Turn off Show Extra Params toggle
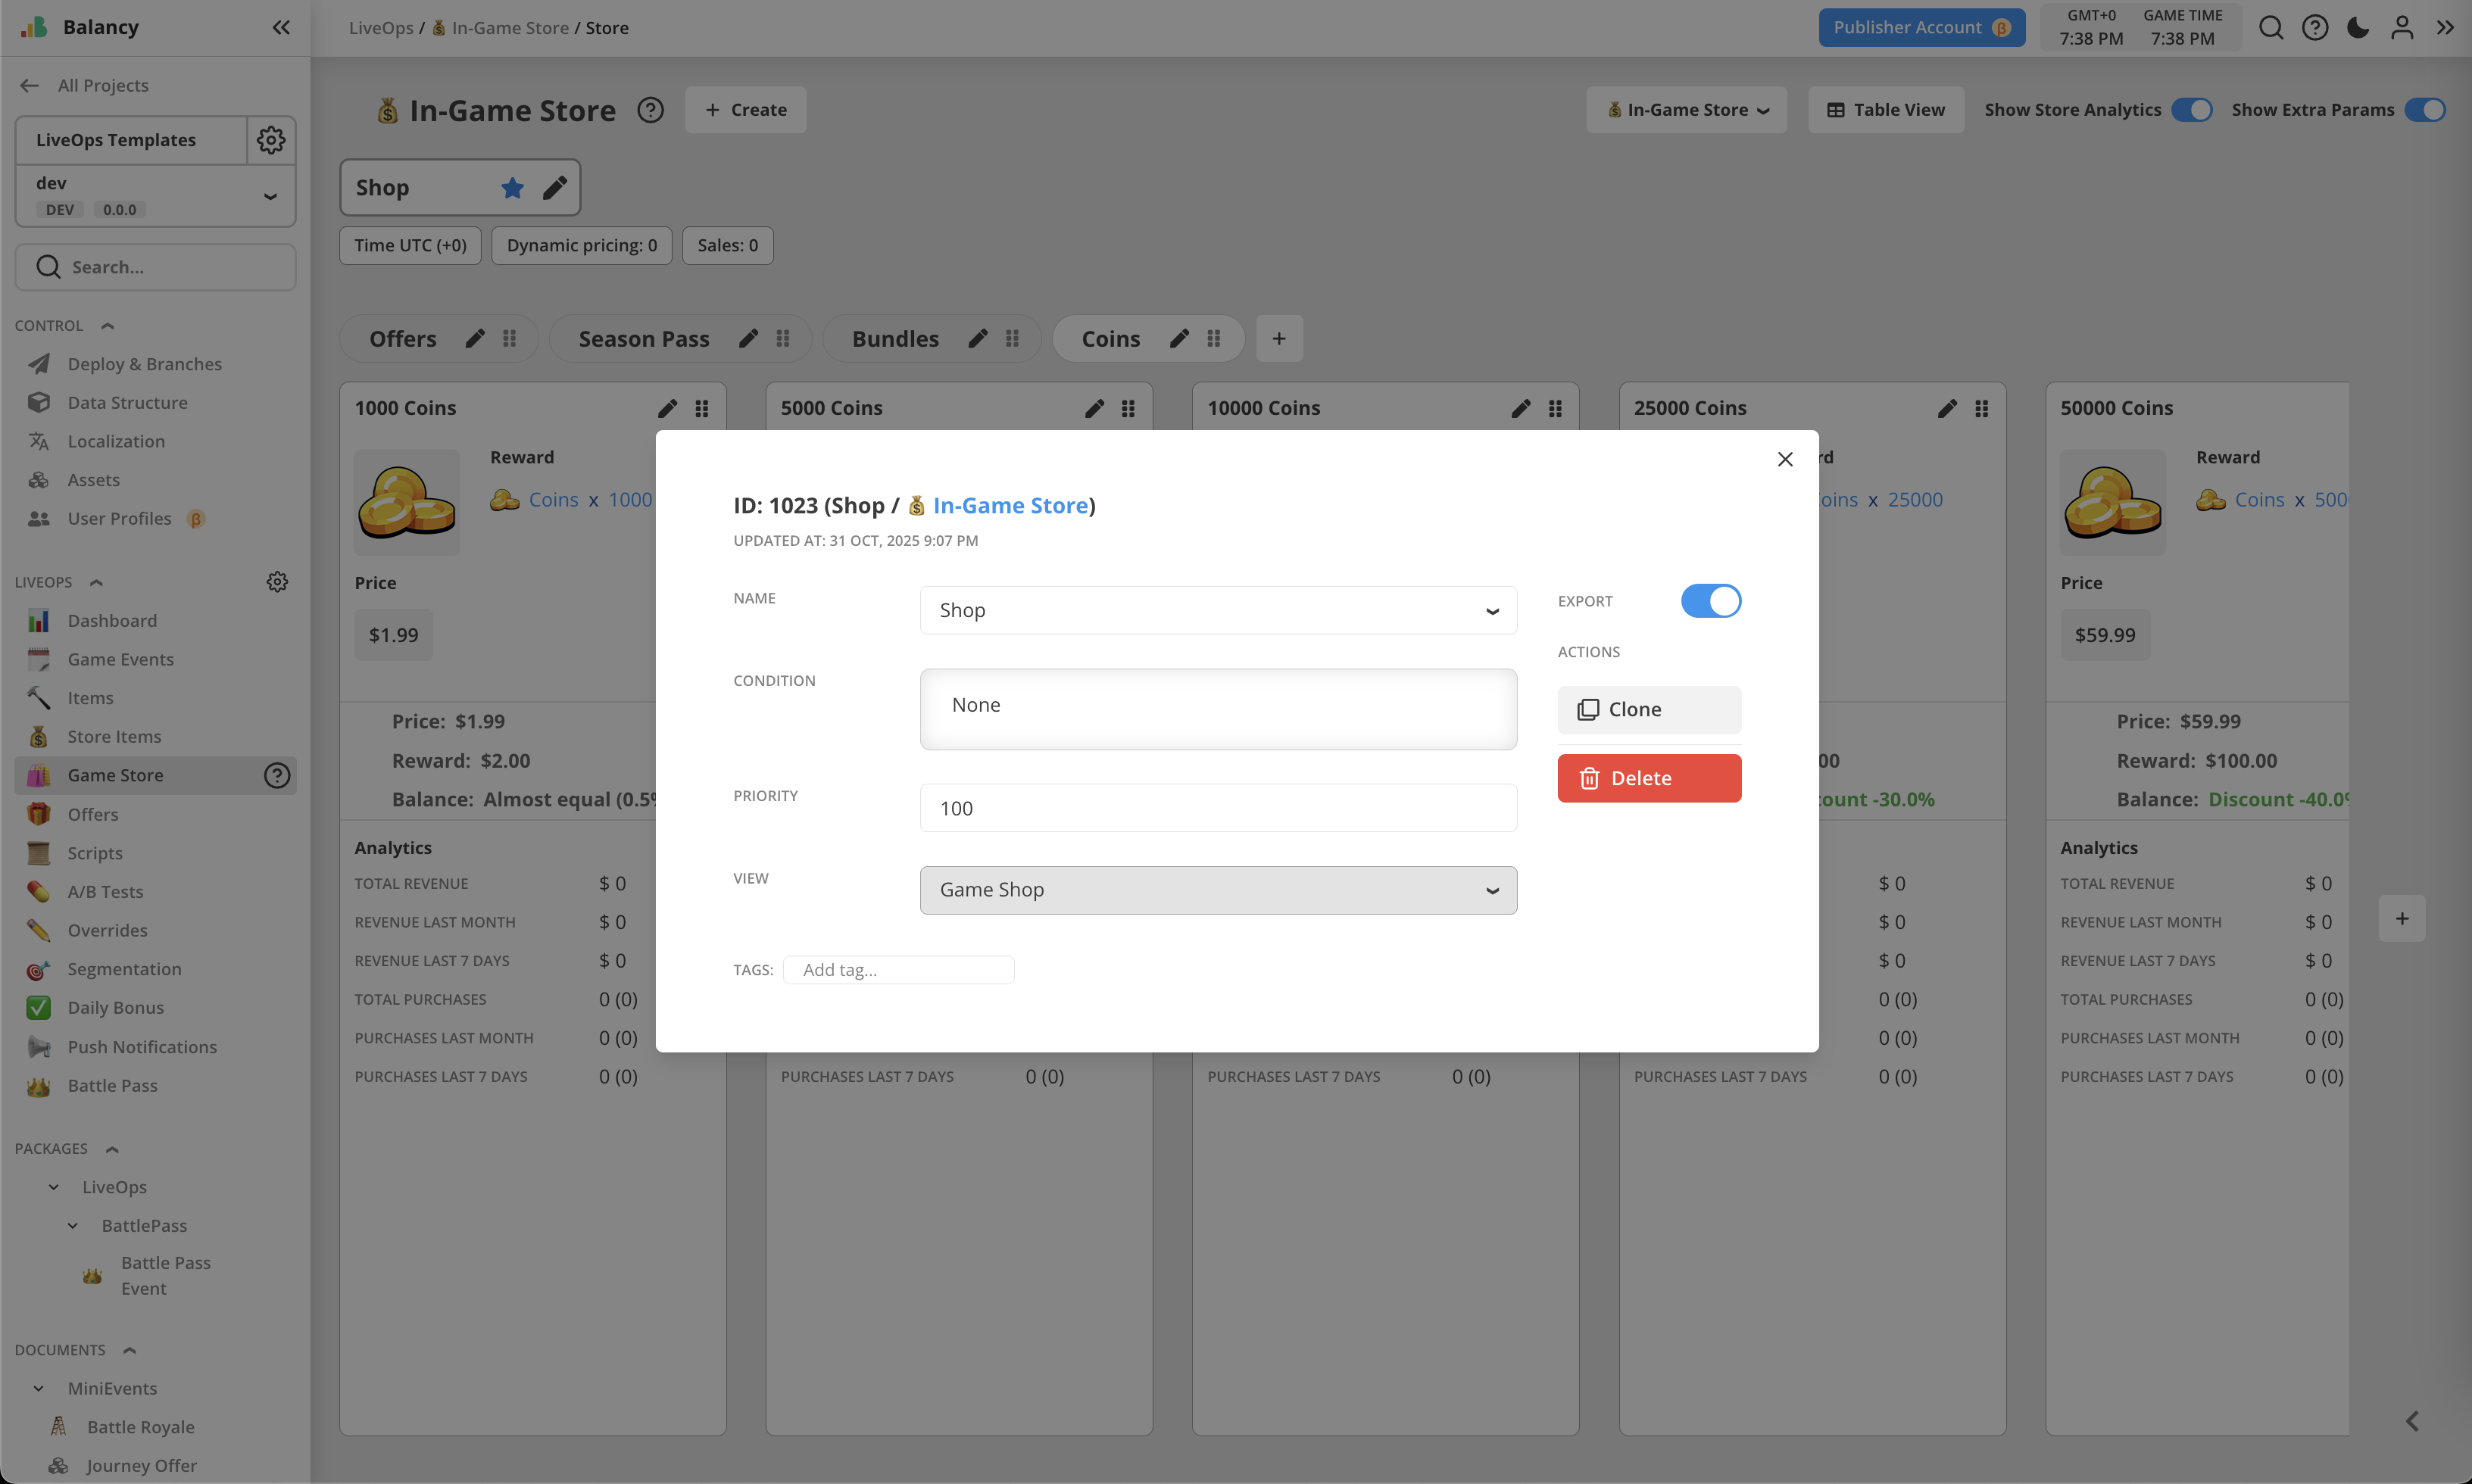The height and width of the screenshot is (1484, 2472). click(2425, 110)
